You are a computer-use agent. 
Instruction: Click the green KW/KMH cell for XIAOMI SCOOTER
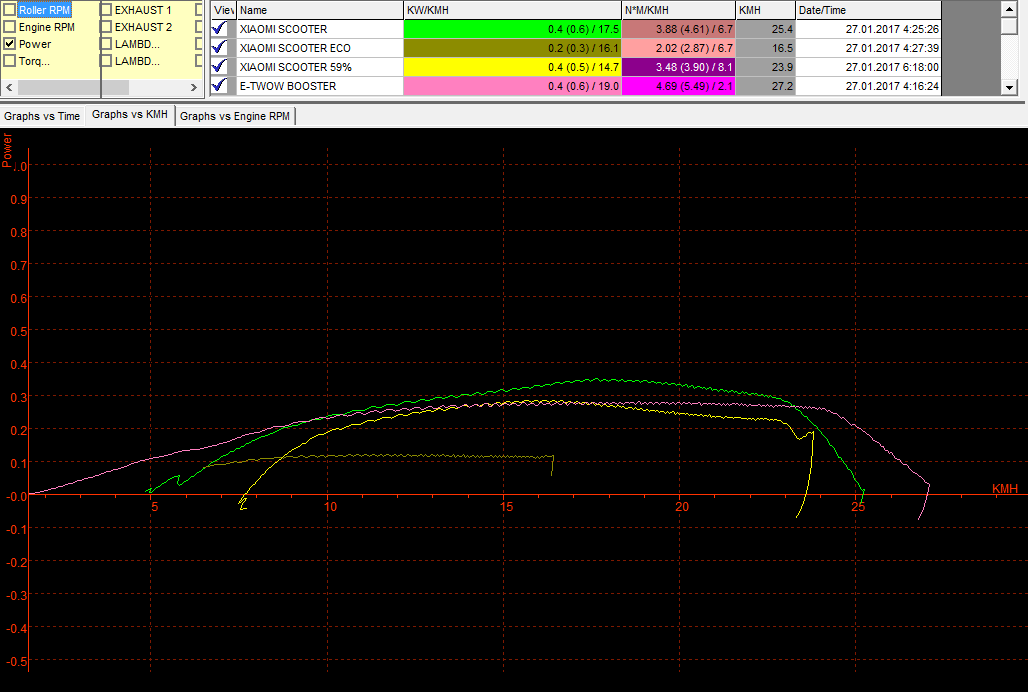click(x=513, y=29)
